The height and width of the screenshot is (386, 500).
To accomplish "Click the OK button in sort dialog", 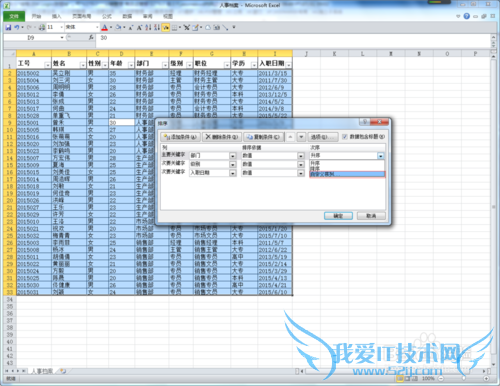I will [338, 216].
